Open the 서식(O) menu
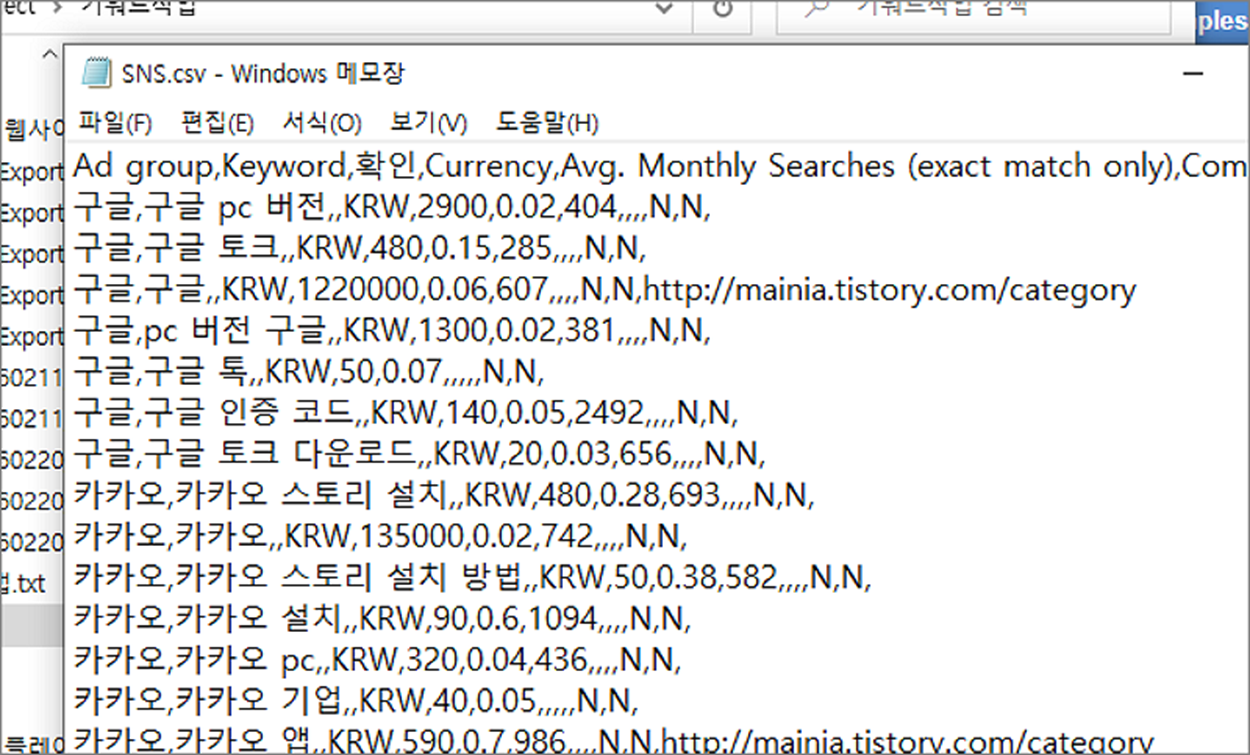The image size is (1250, 755). coord(322,123)
